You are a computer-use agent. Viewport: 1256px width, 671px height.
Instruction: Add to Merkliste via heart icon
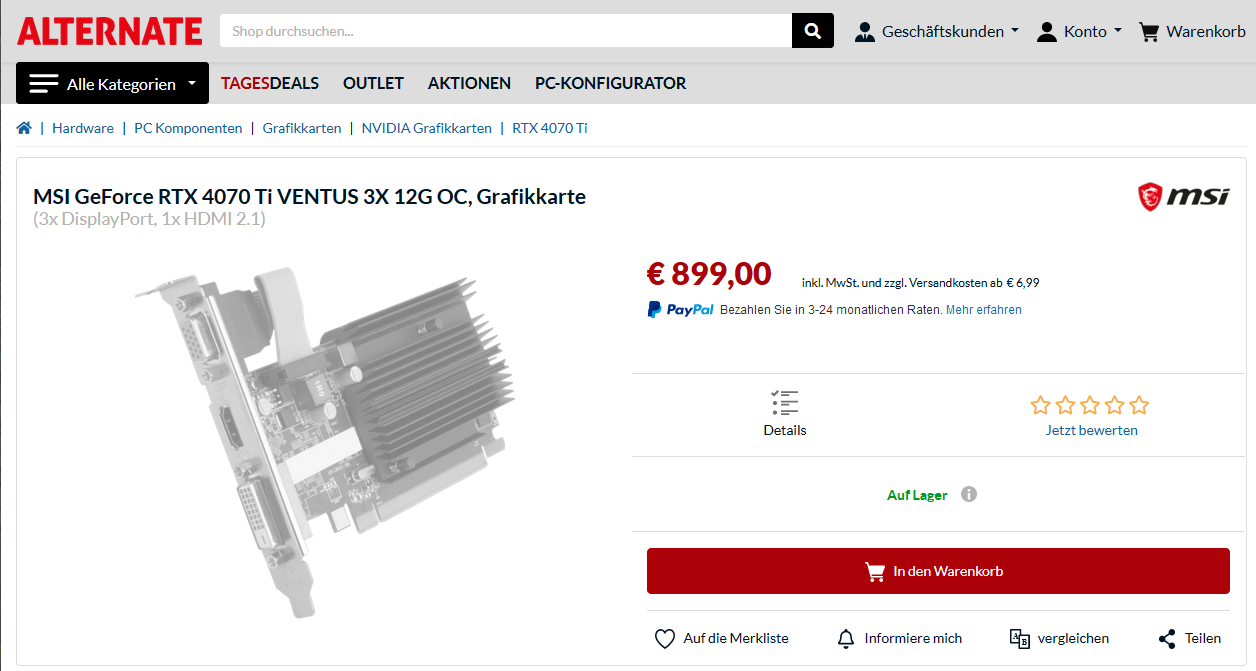click(665, 638)
